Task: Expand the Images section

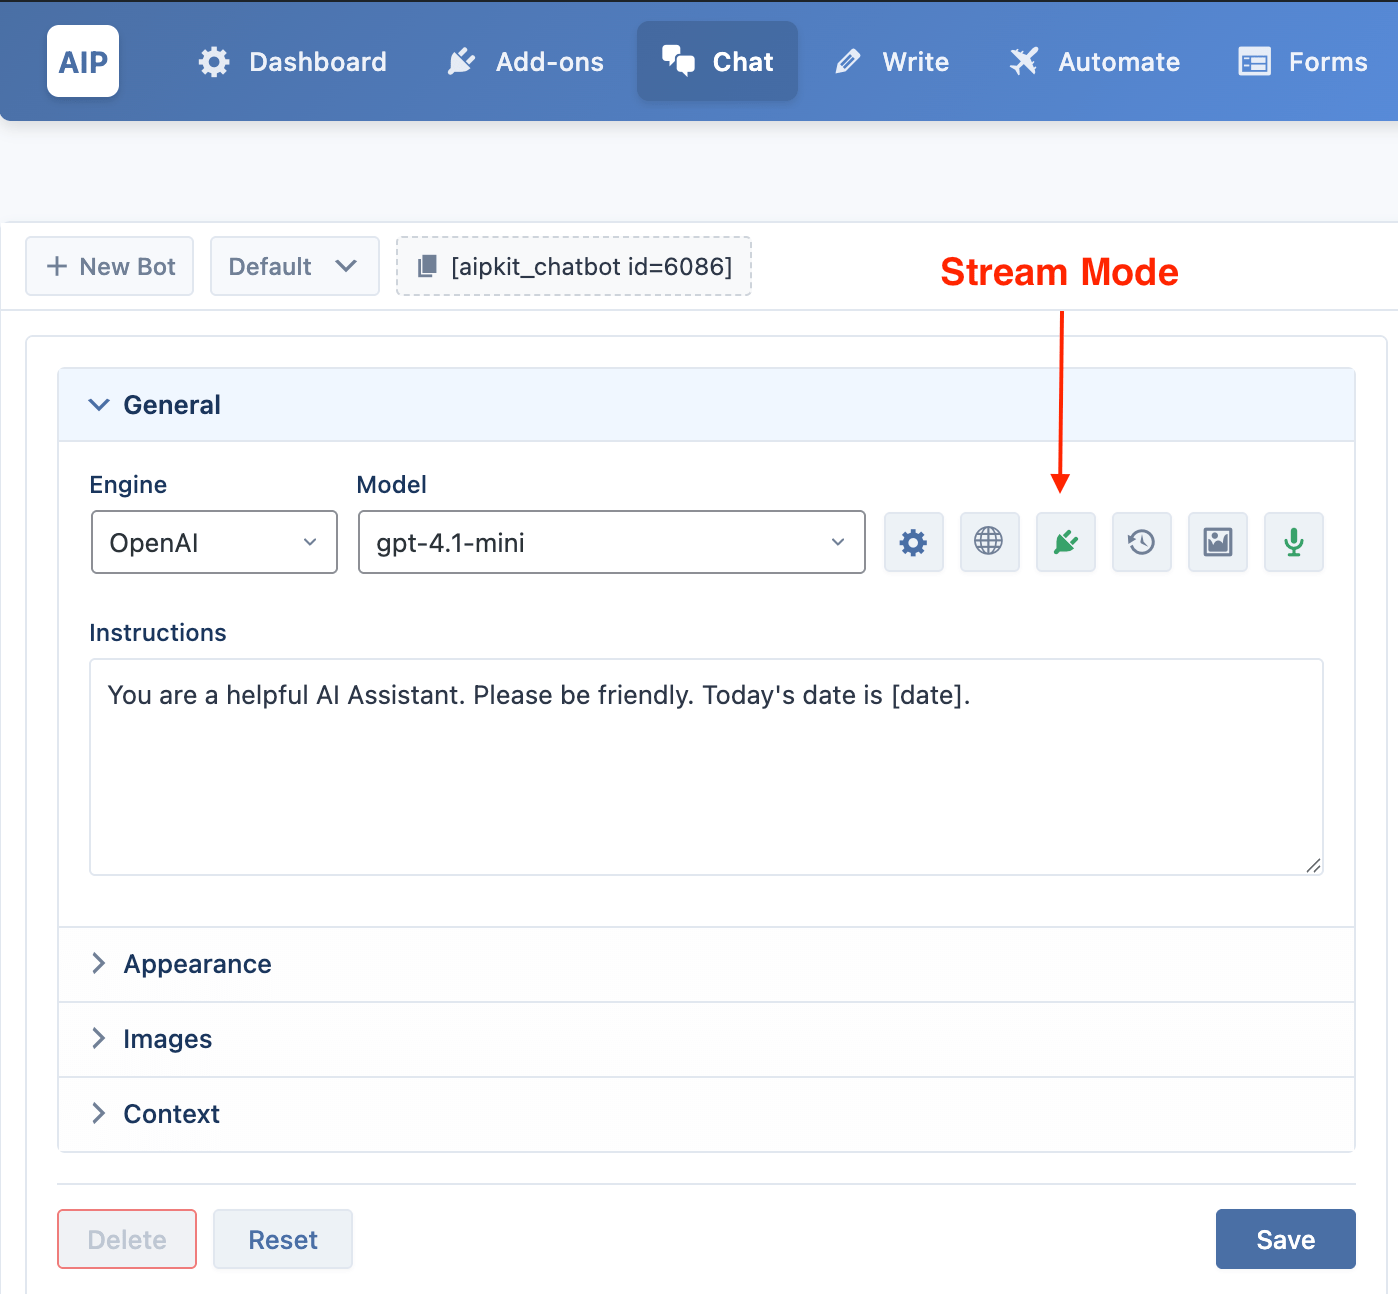Action: coord(706,1039)
